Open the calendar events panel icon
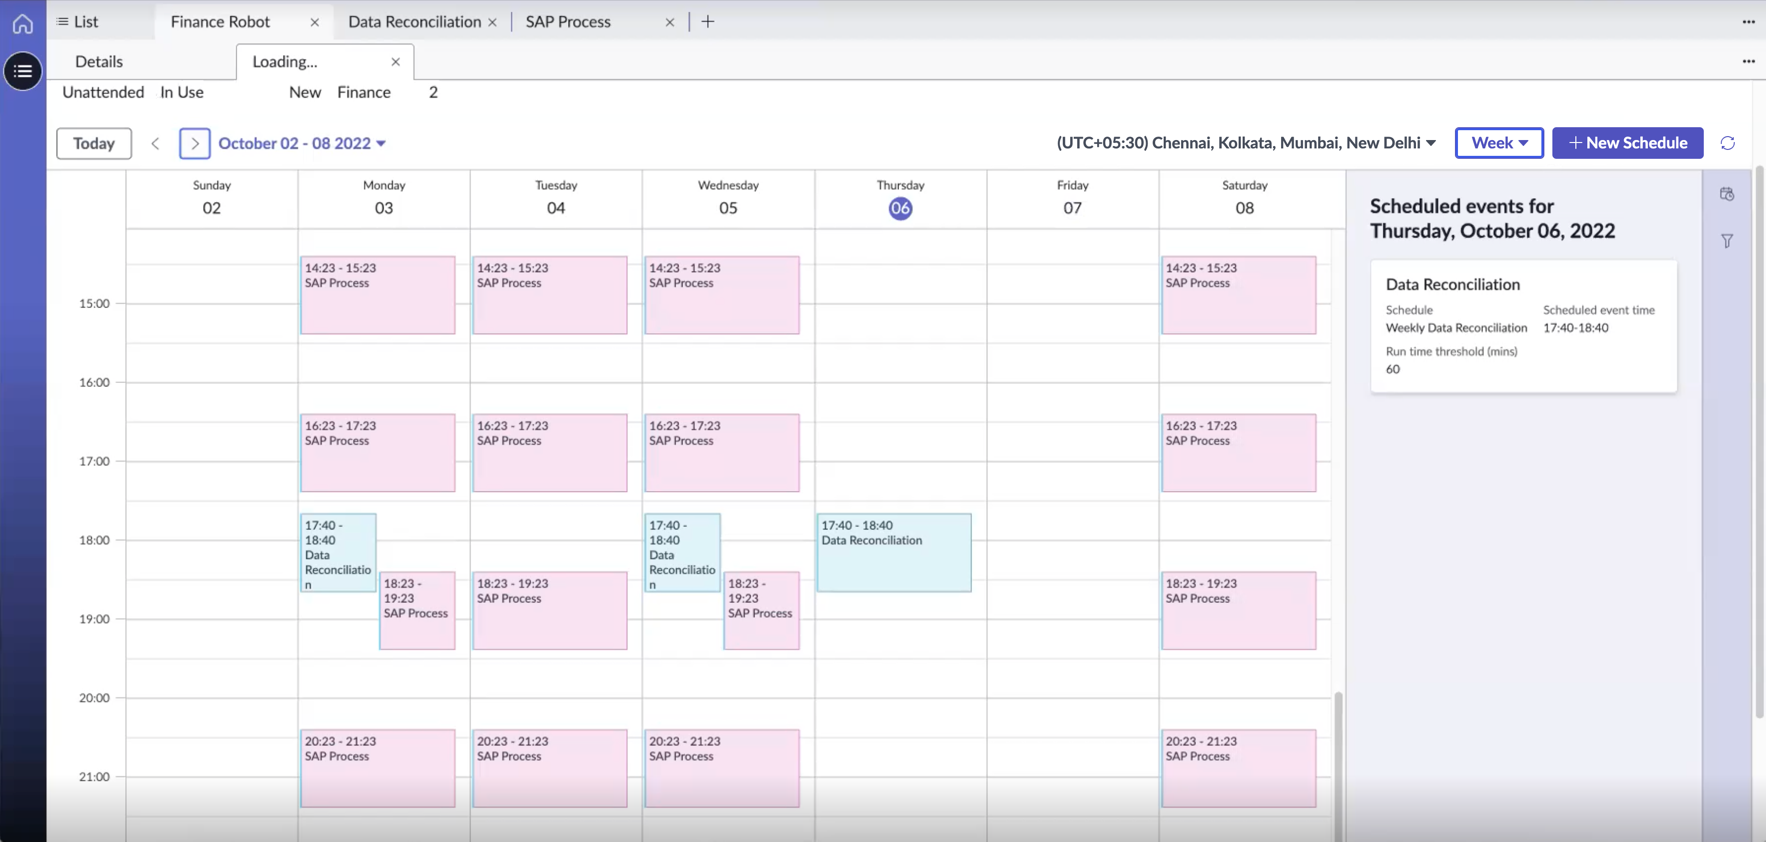The image size is (1766, 842). coord(1727,194)
